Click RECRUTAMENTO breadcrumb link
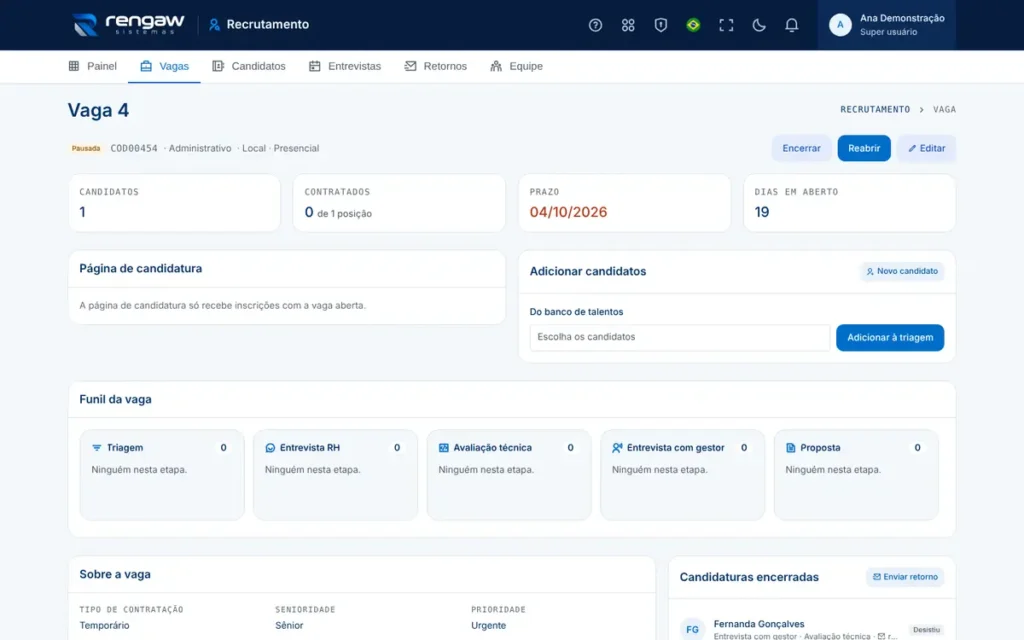Image resolution: width=1024 pixels, height=640 pixels. (874, 110)
